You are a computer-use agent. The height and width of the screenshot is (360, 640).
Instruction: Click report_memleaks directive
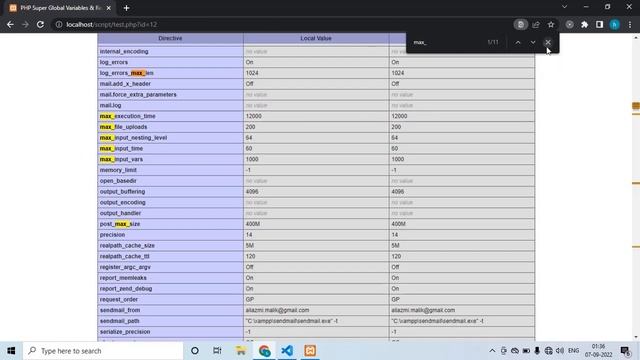pyautogui.click(x=123, y=278)
